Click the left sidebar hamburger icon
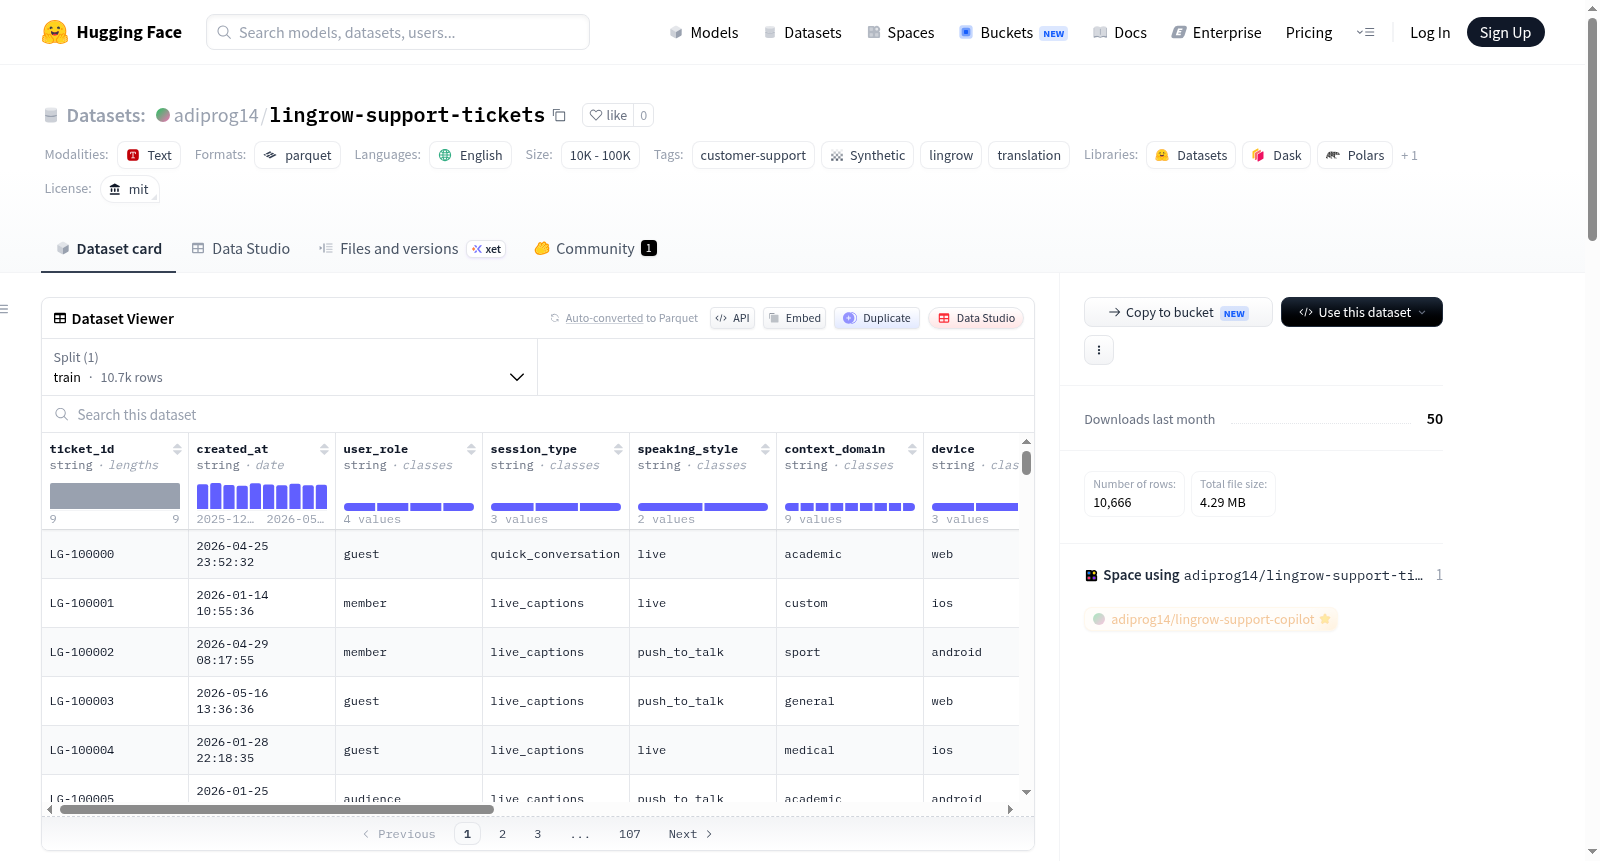Screen dimensions: 1600x861 [4, 309]
